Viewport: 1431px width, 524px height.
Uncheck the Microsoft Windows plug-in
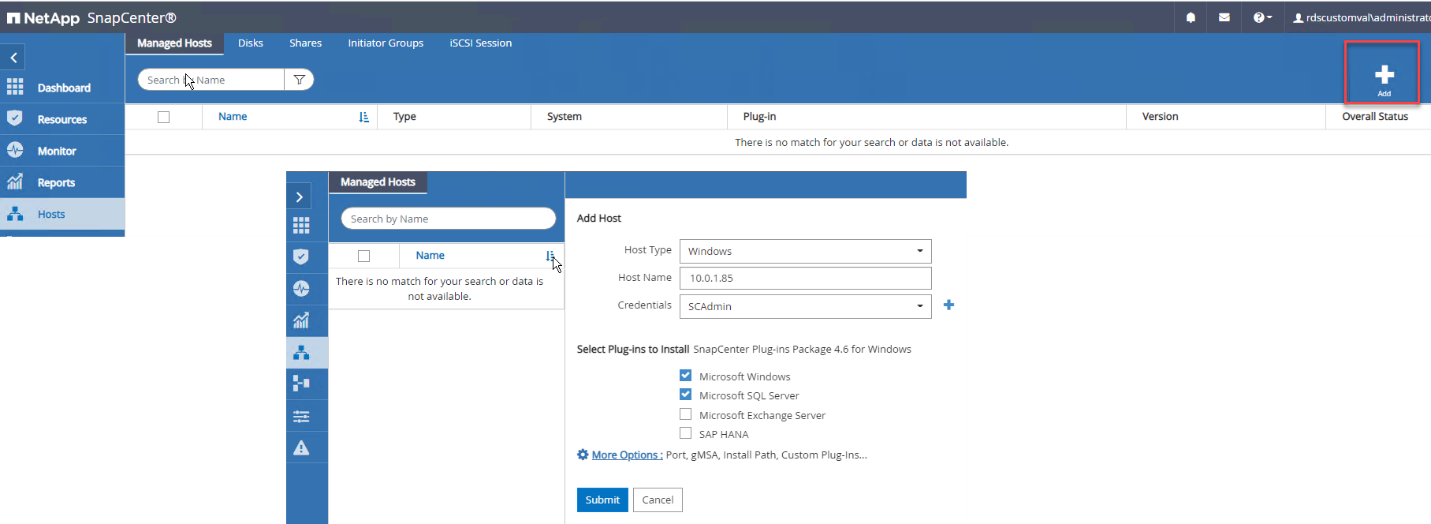pyautogui.click(x=685, y=376)
